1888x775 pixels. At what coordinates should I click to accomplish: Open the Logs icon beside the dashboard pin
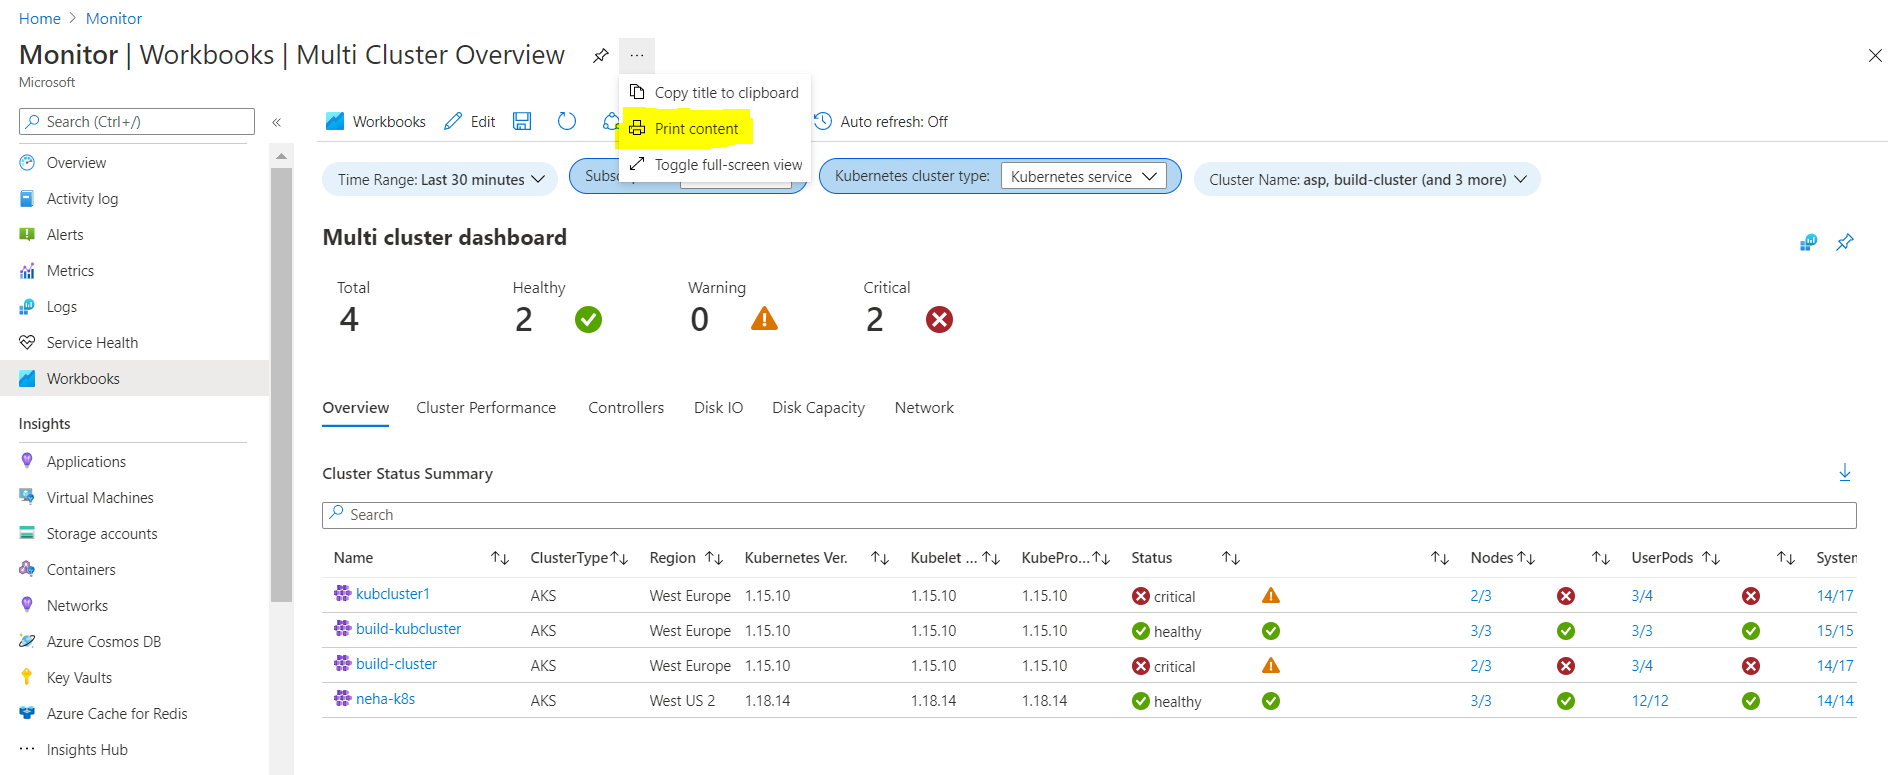[x=1808, y=242]
